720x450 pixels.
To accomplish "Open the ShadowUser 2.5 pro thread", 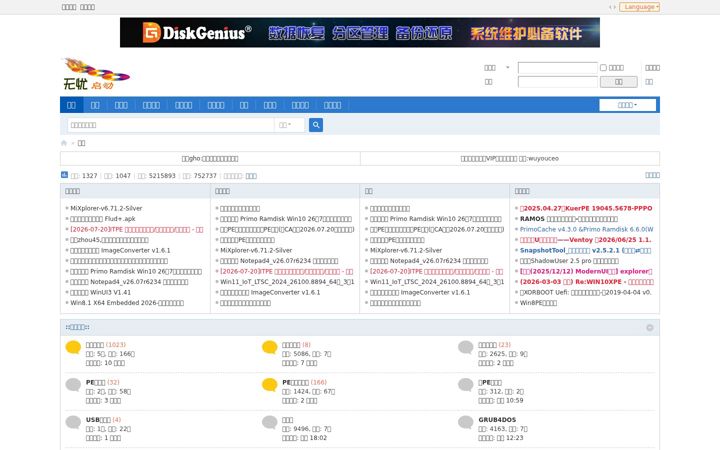I will pos(569,261).
